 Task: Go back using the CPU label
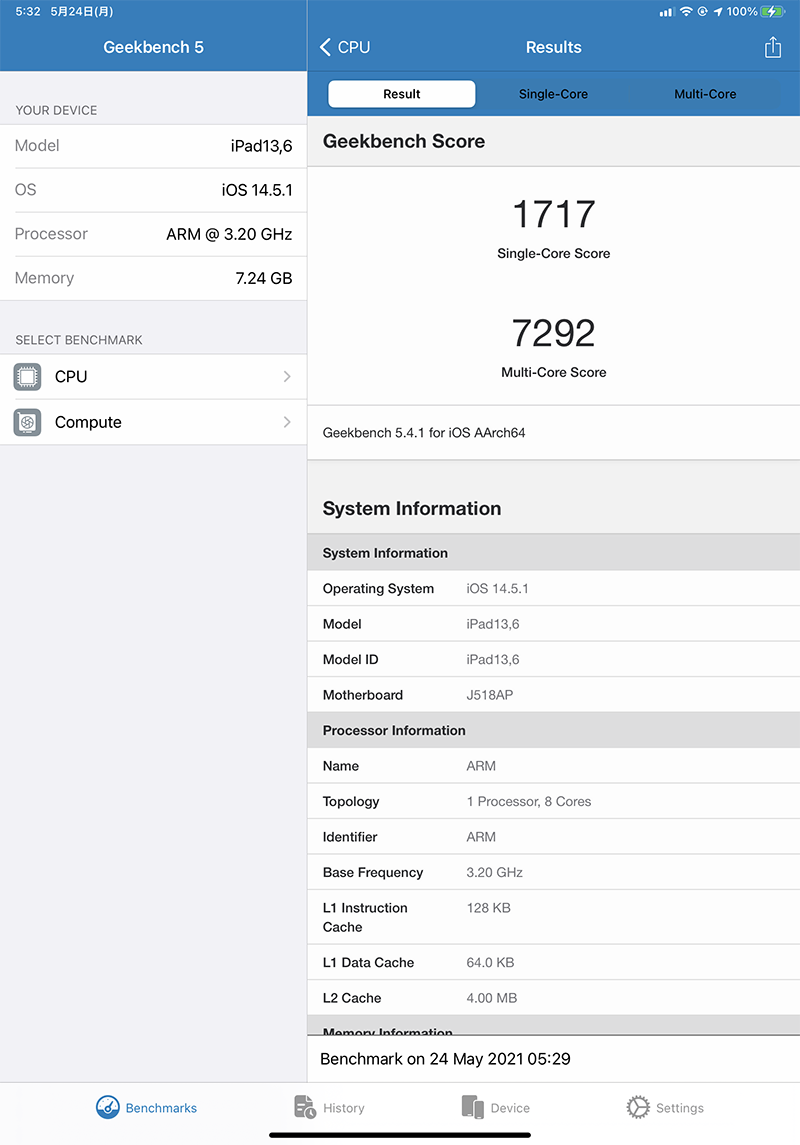click(x=354, y=47)
